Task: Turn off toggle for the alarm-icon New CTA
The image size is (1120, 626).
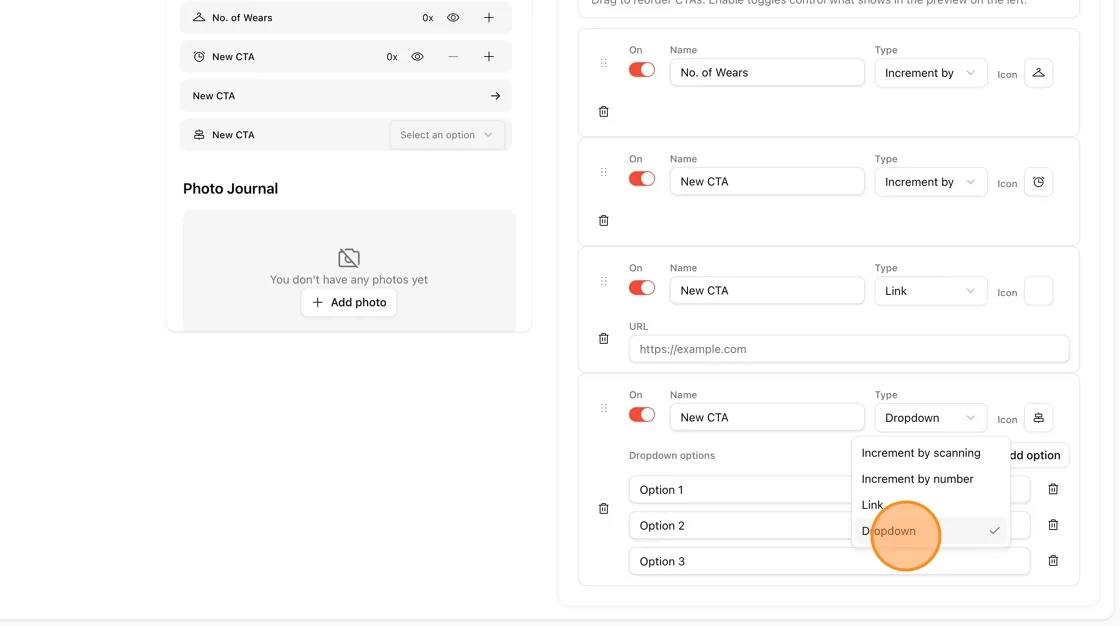Action: tap(641, 179)
